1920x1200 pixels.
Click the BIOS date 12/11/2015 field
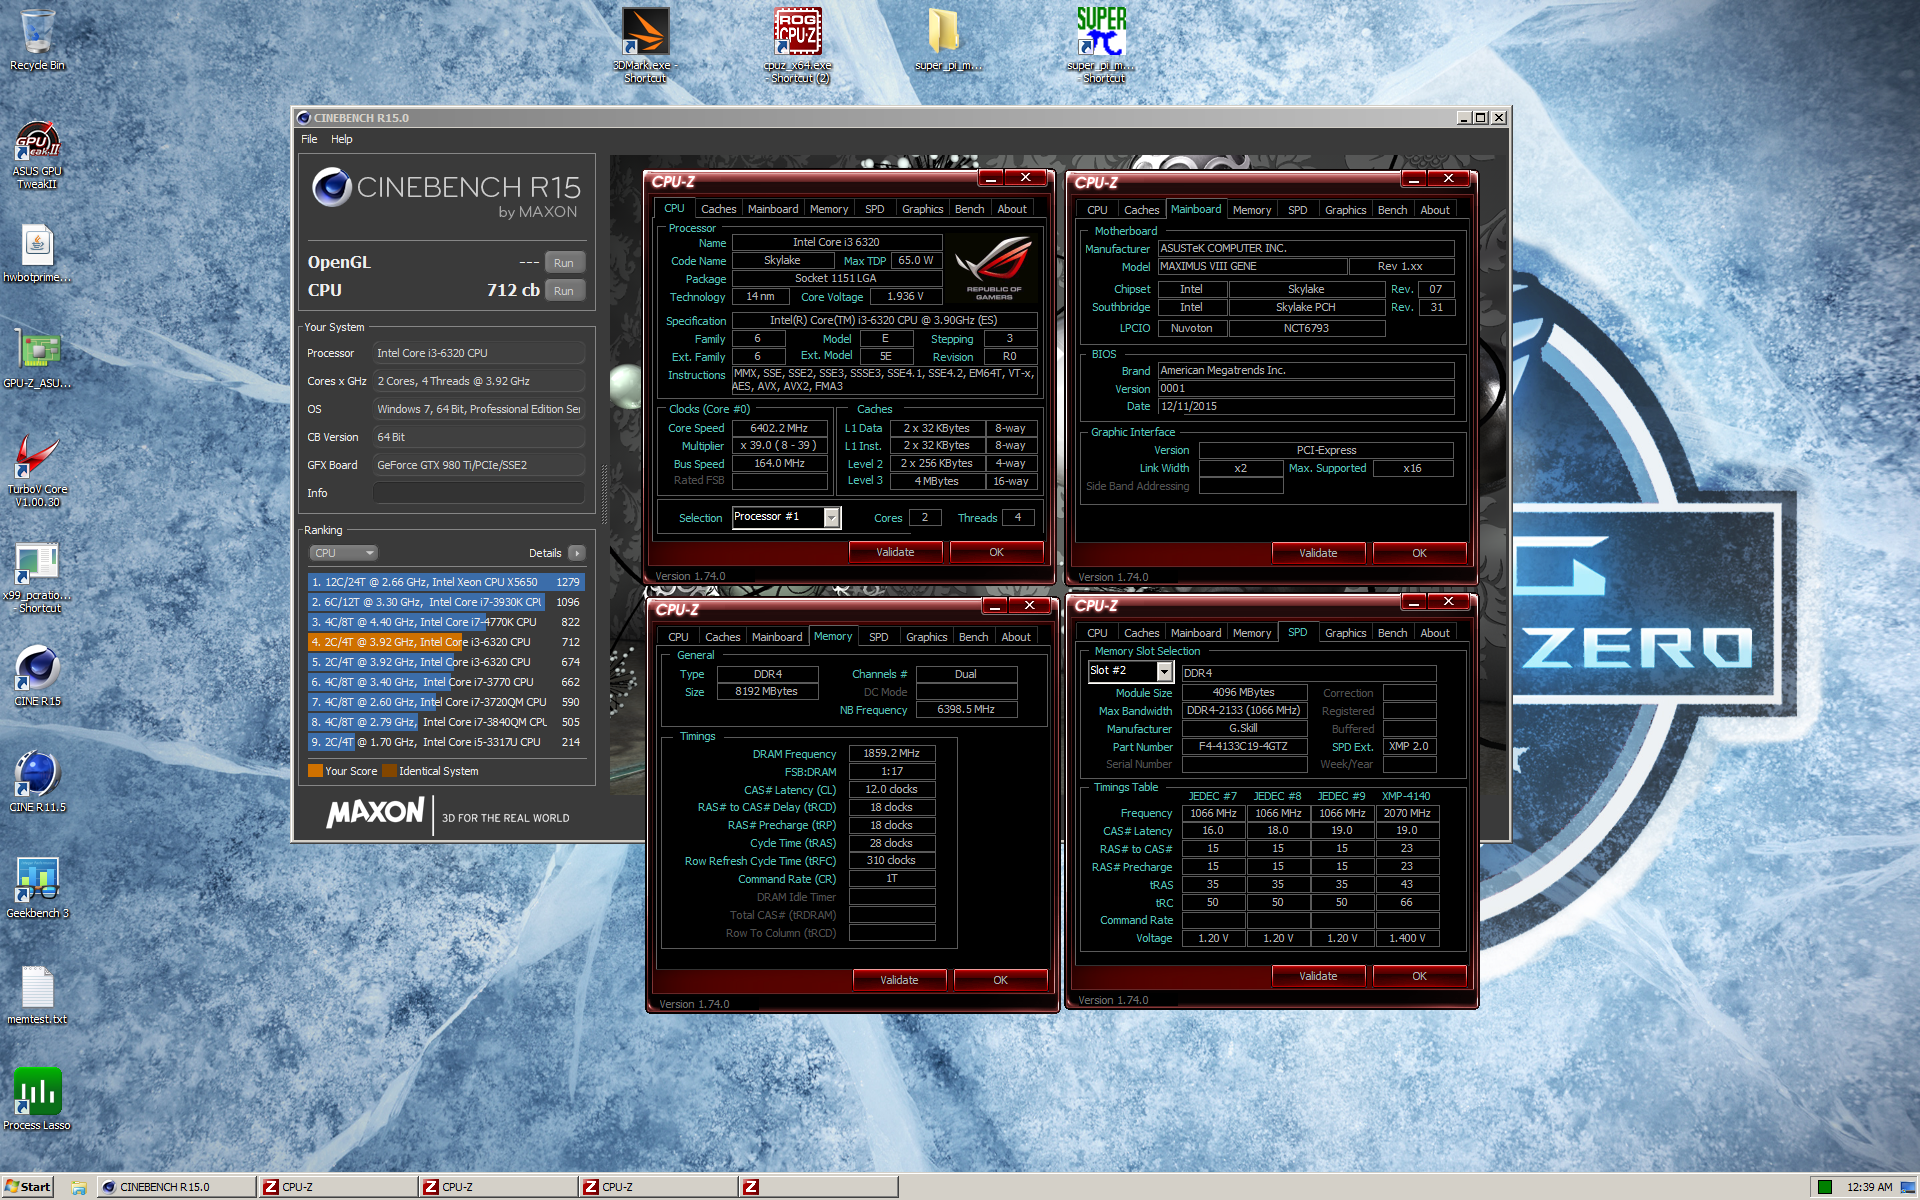coord(1305,407)
